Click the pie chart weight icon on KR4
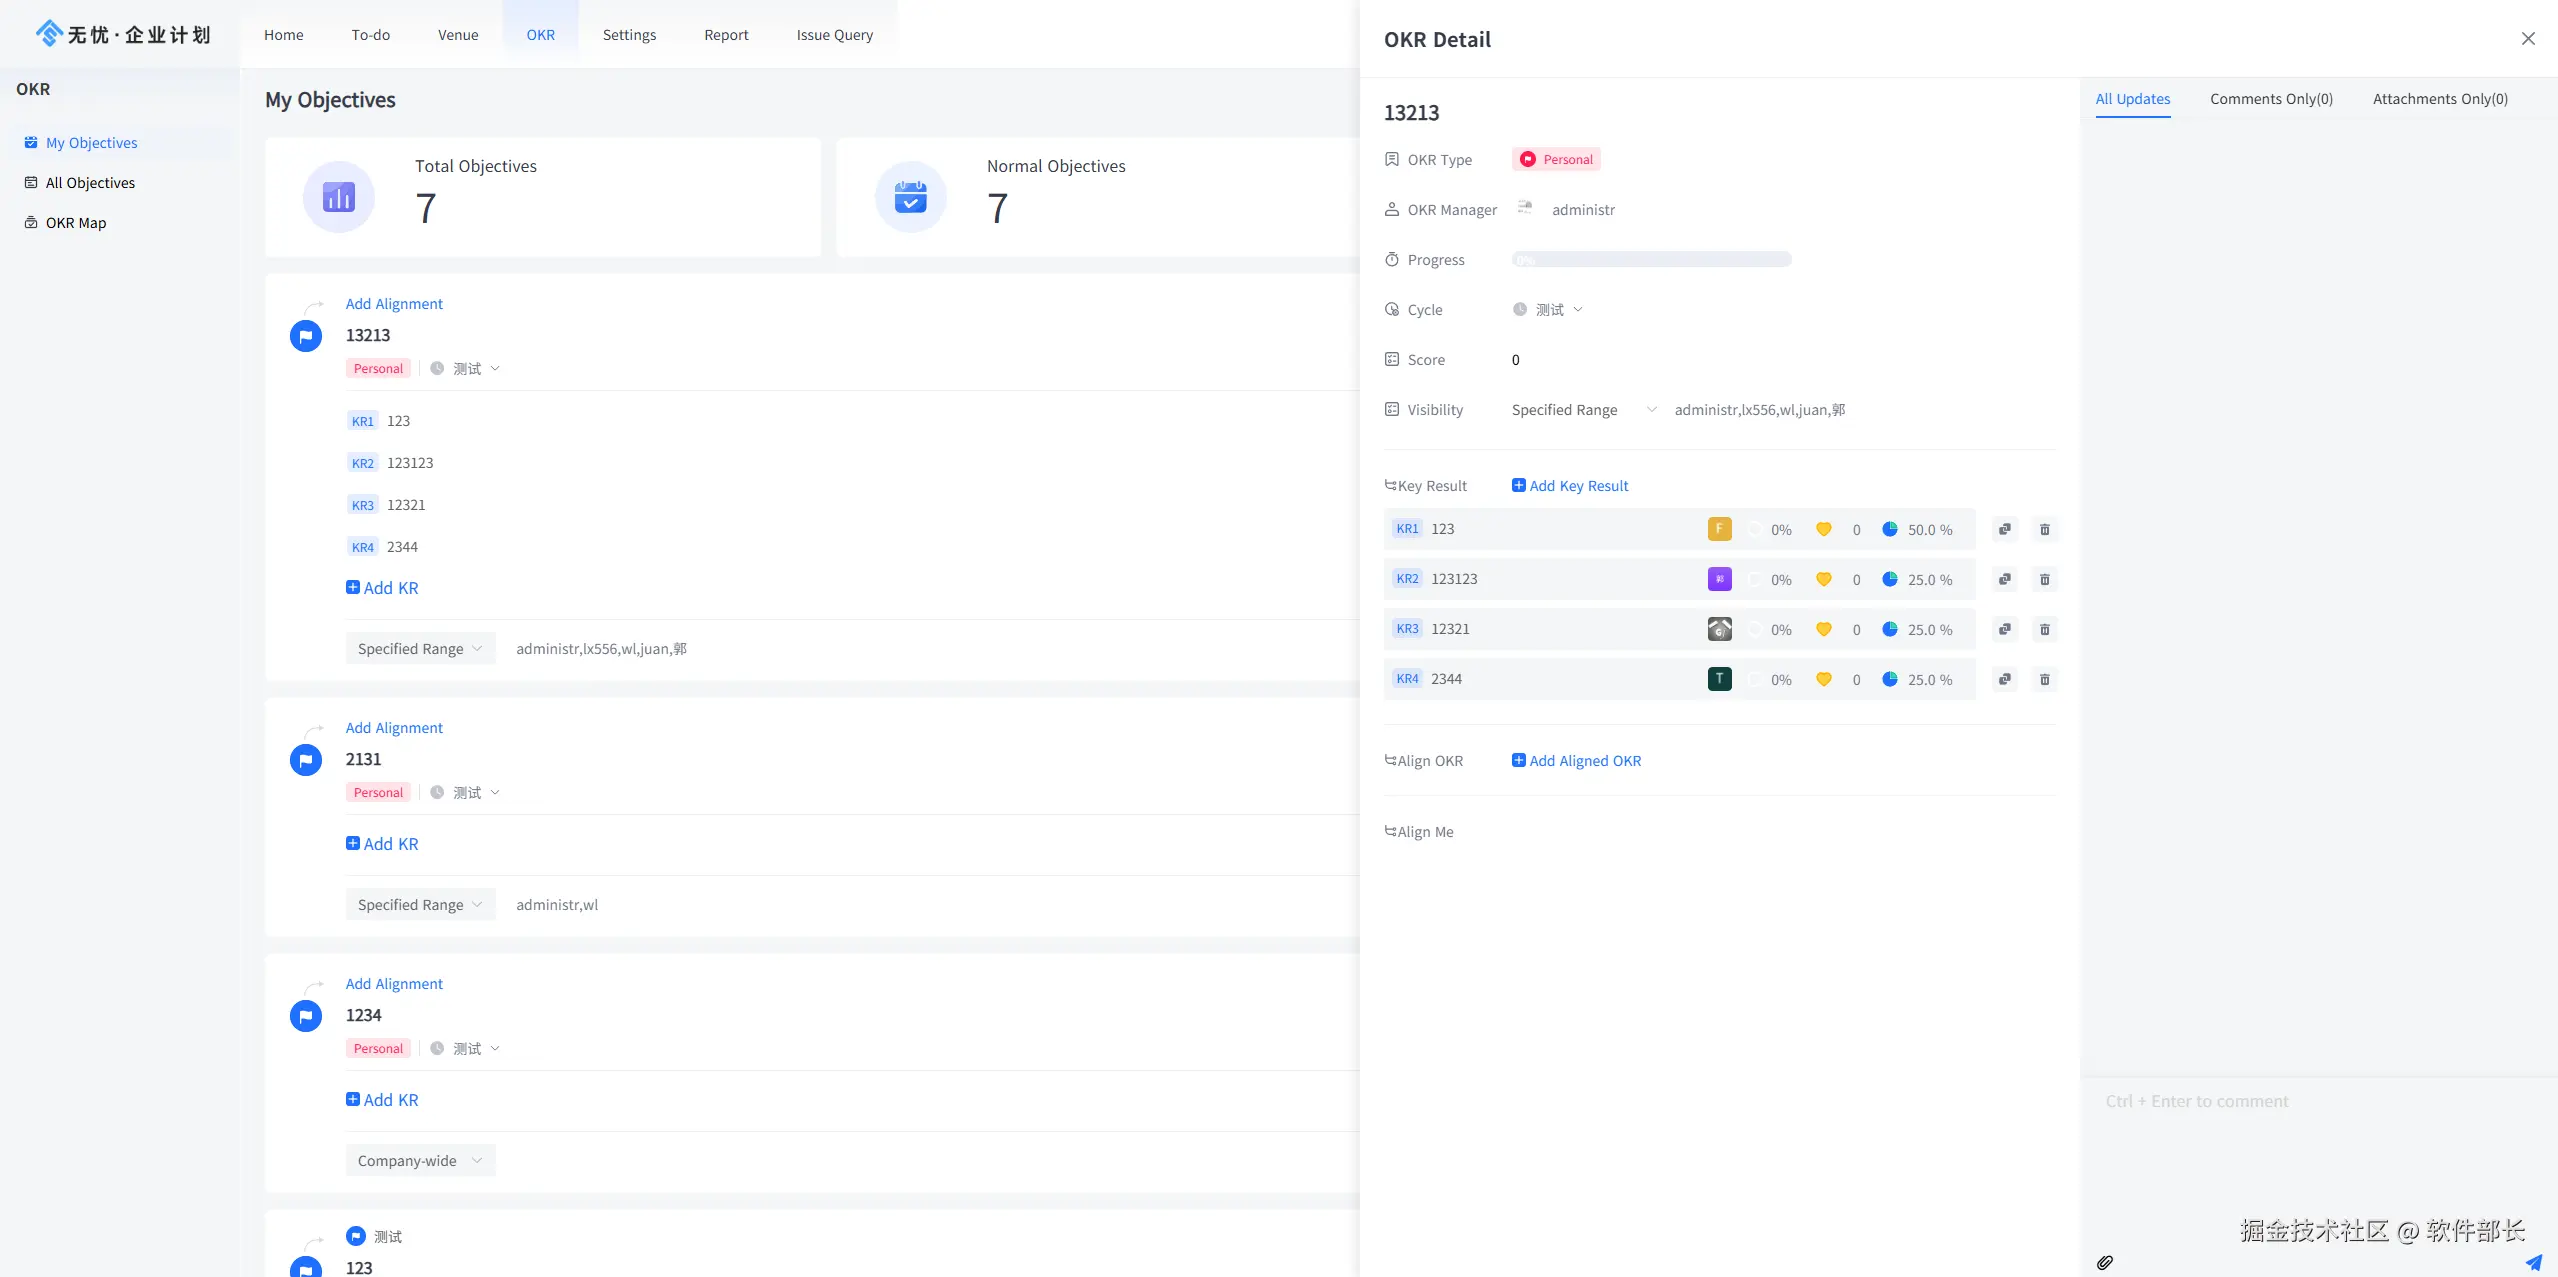Viewport: 2558px width, 1277px height. (1889, 679)
